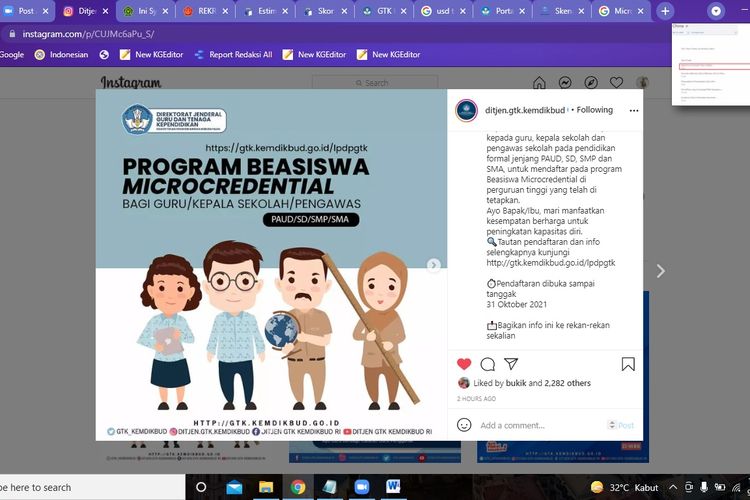Open the Explore compass icon
Image resolution: width=750 pixels, height=500 pixels.
(591, 83)
